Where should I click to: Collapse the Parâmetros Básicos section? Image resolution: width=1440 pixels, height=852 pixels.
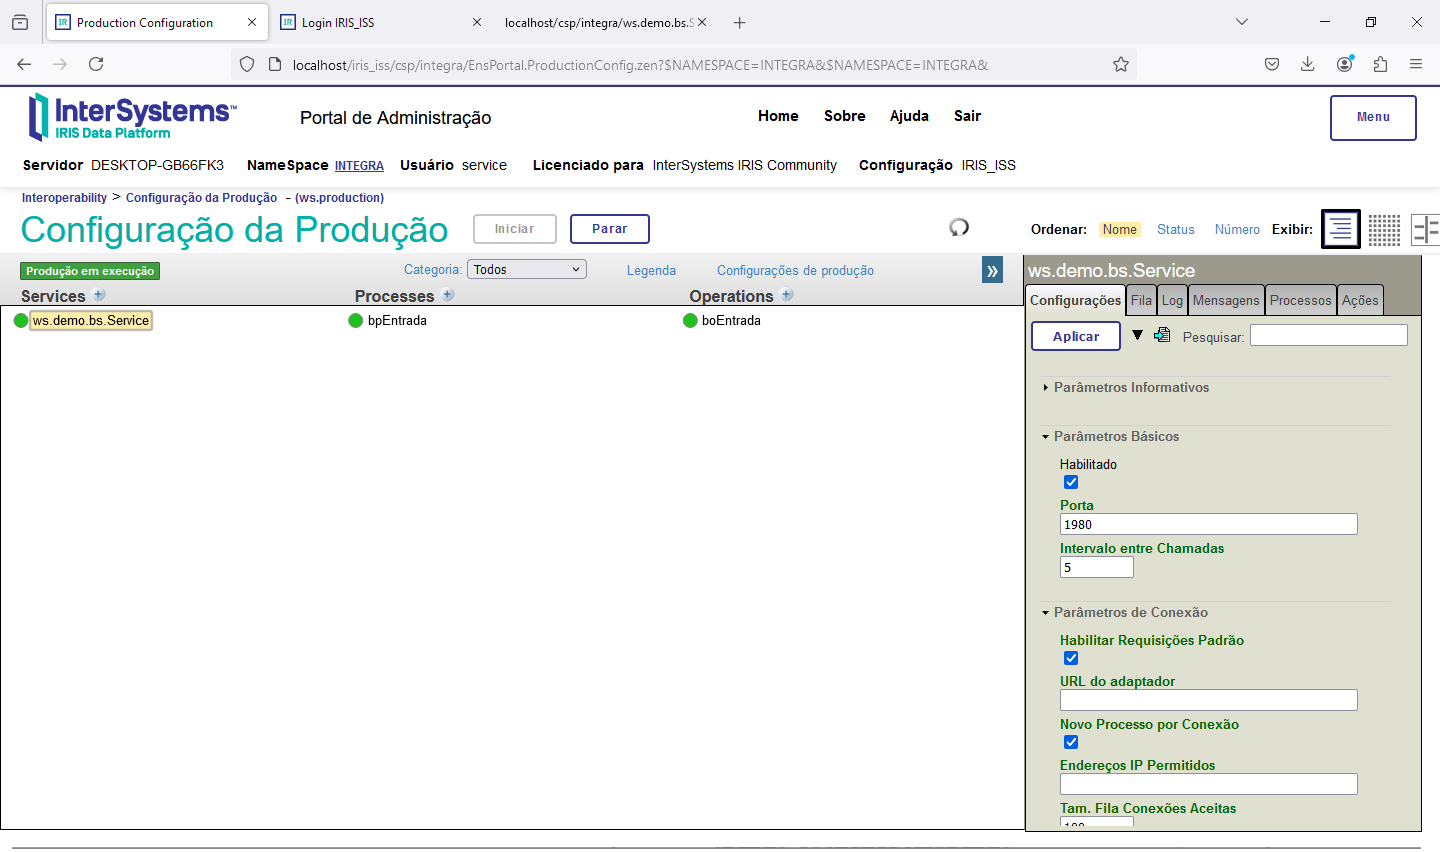click(1116, 437)
